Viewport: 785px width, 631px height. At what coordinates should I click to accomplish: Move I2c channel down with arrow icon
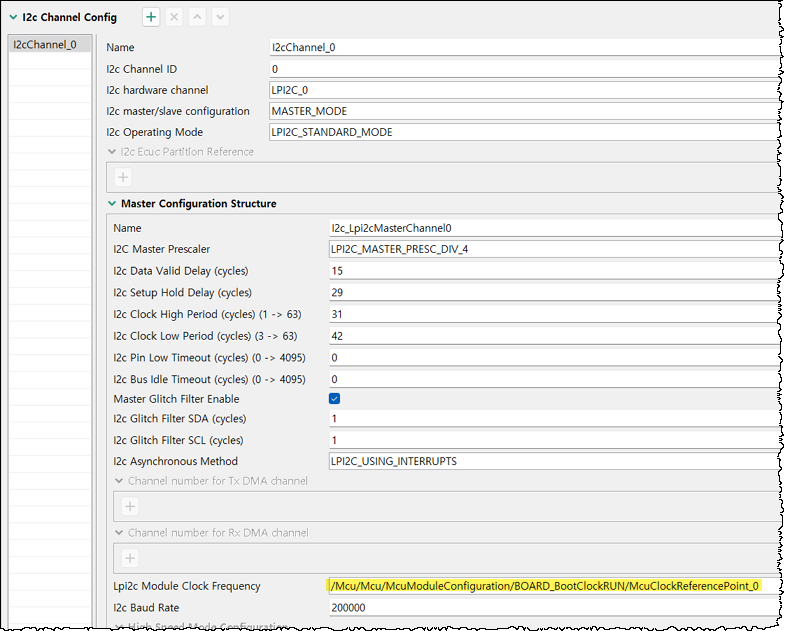pos(220,17)
